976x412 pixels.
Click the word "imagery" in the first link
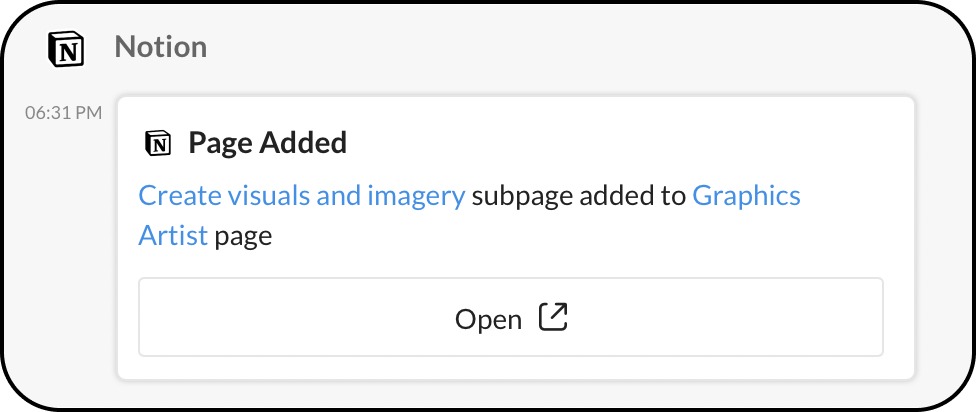coord(416,196)
